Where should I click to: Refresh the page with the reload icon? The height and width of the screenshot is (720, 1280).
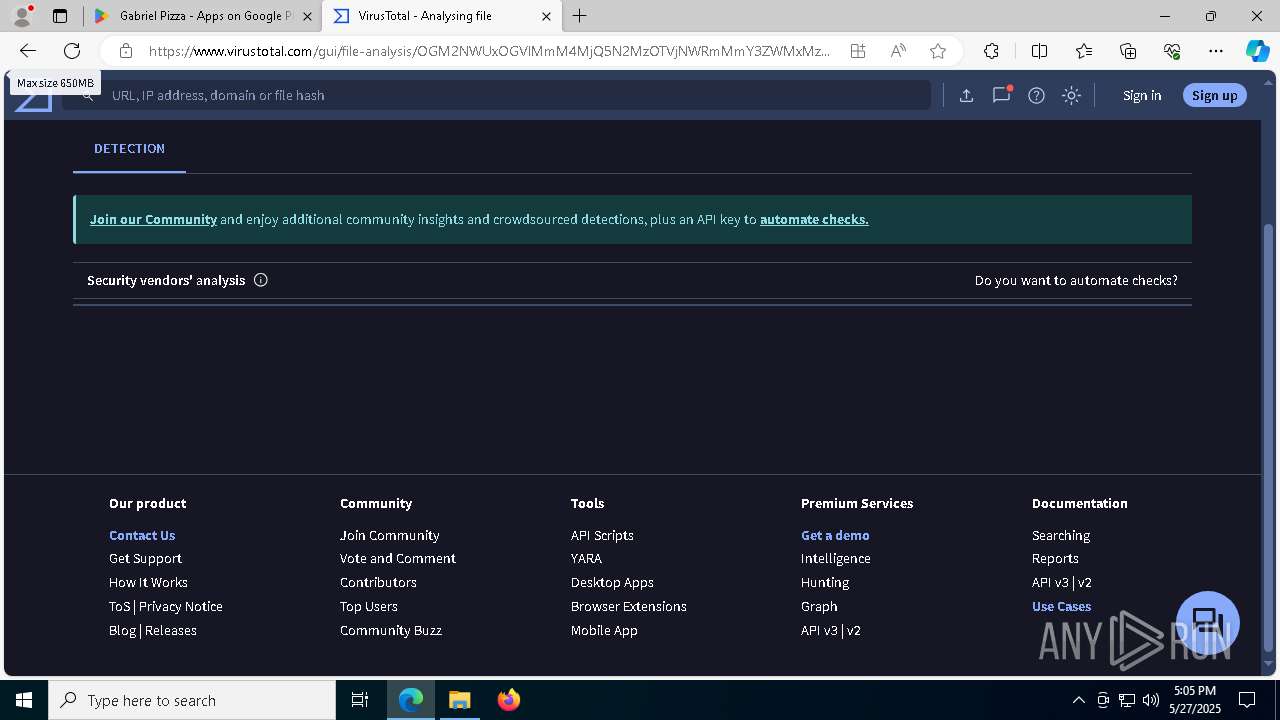(x=72, y=51)
